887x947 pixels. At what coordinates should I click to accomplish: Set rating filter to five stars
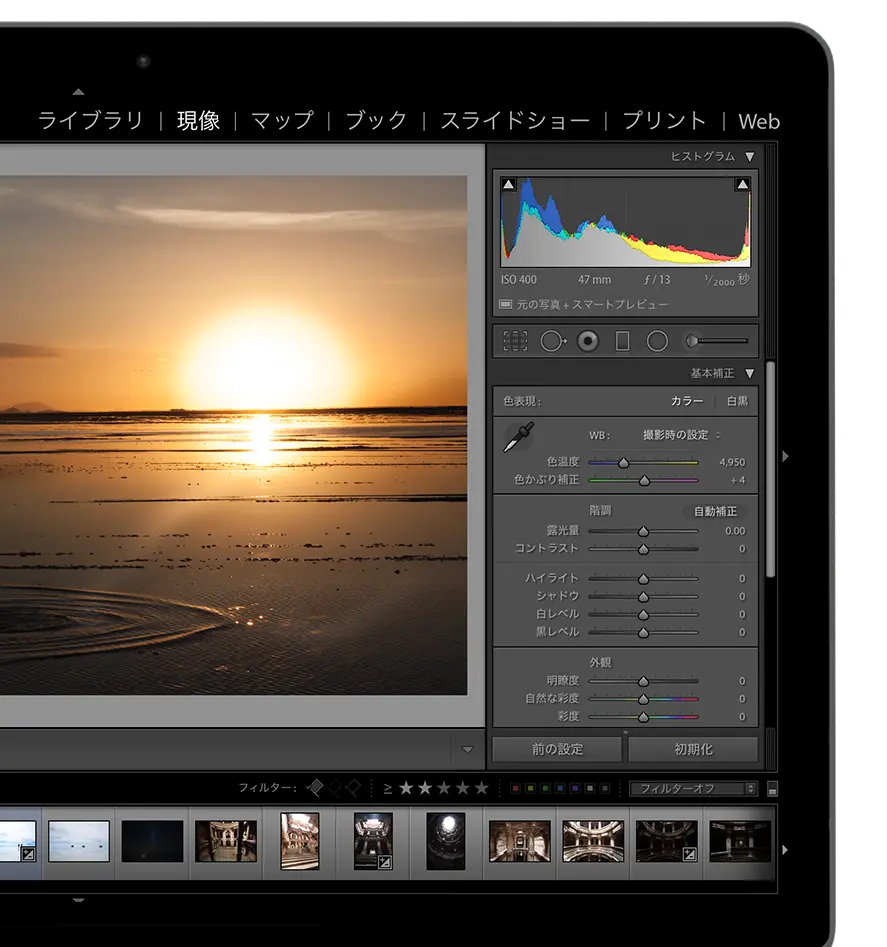(481, 788)
